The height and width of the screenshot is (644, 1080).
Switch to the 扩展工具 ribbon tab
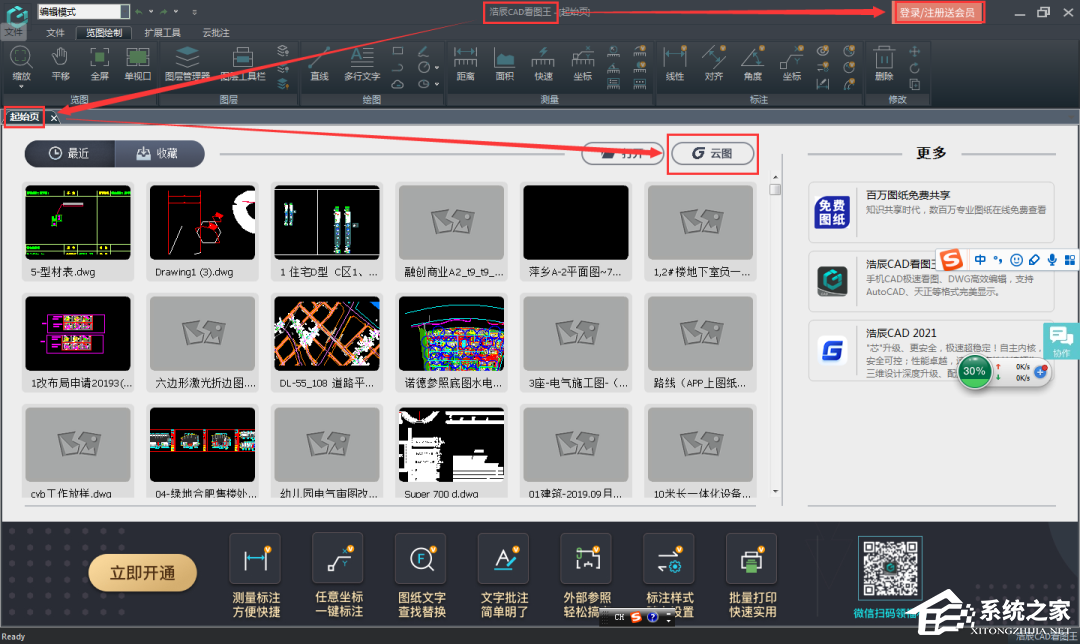point(163,32)
